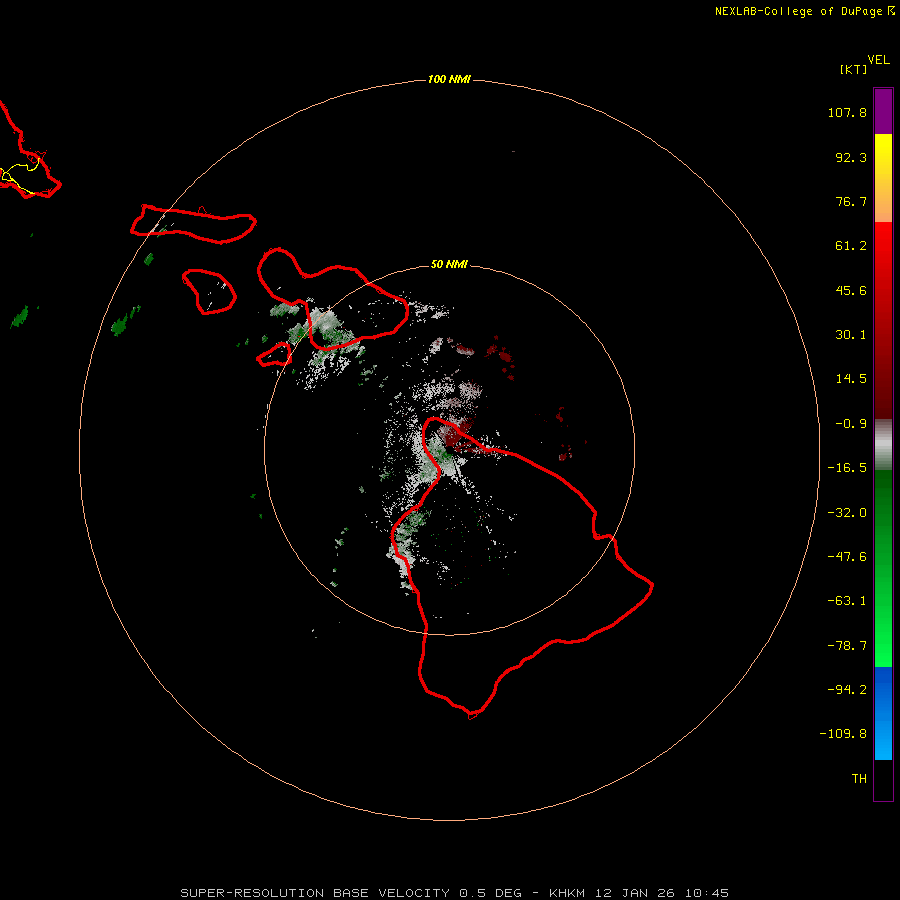Image resolution: width=900 pixels, height=900 pixels.
Task: Click the 92.3 legend value
Action: click(851, 157)
